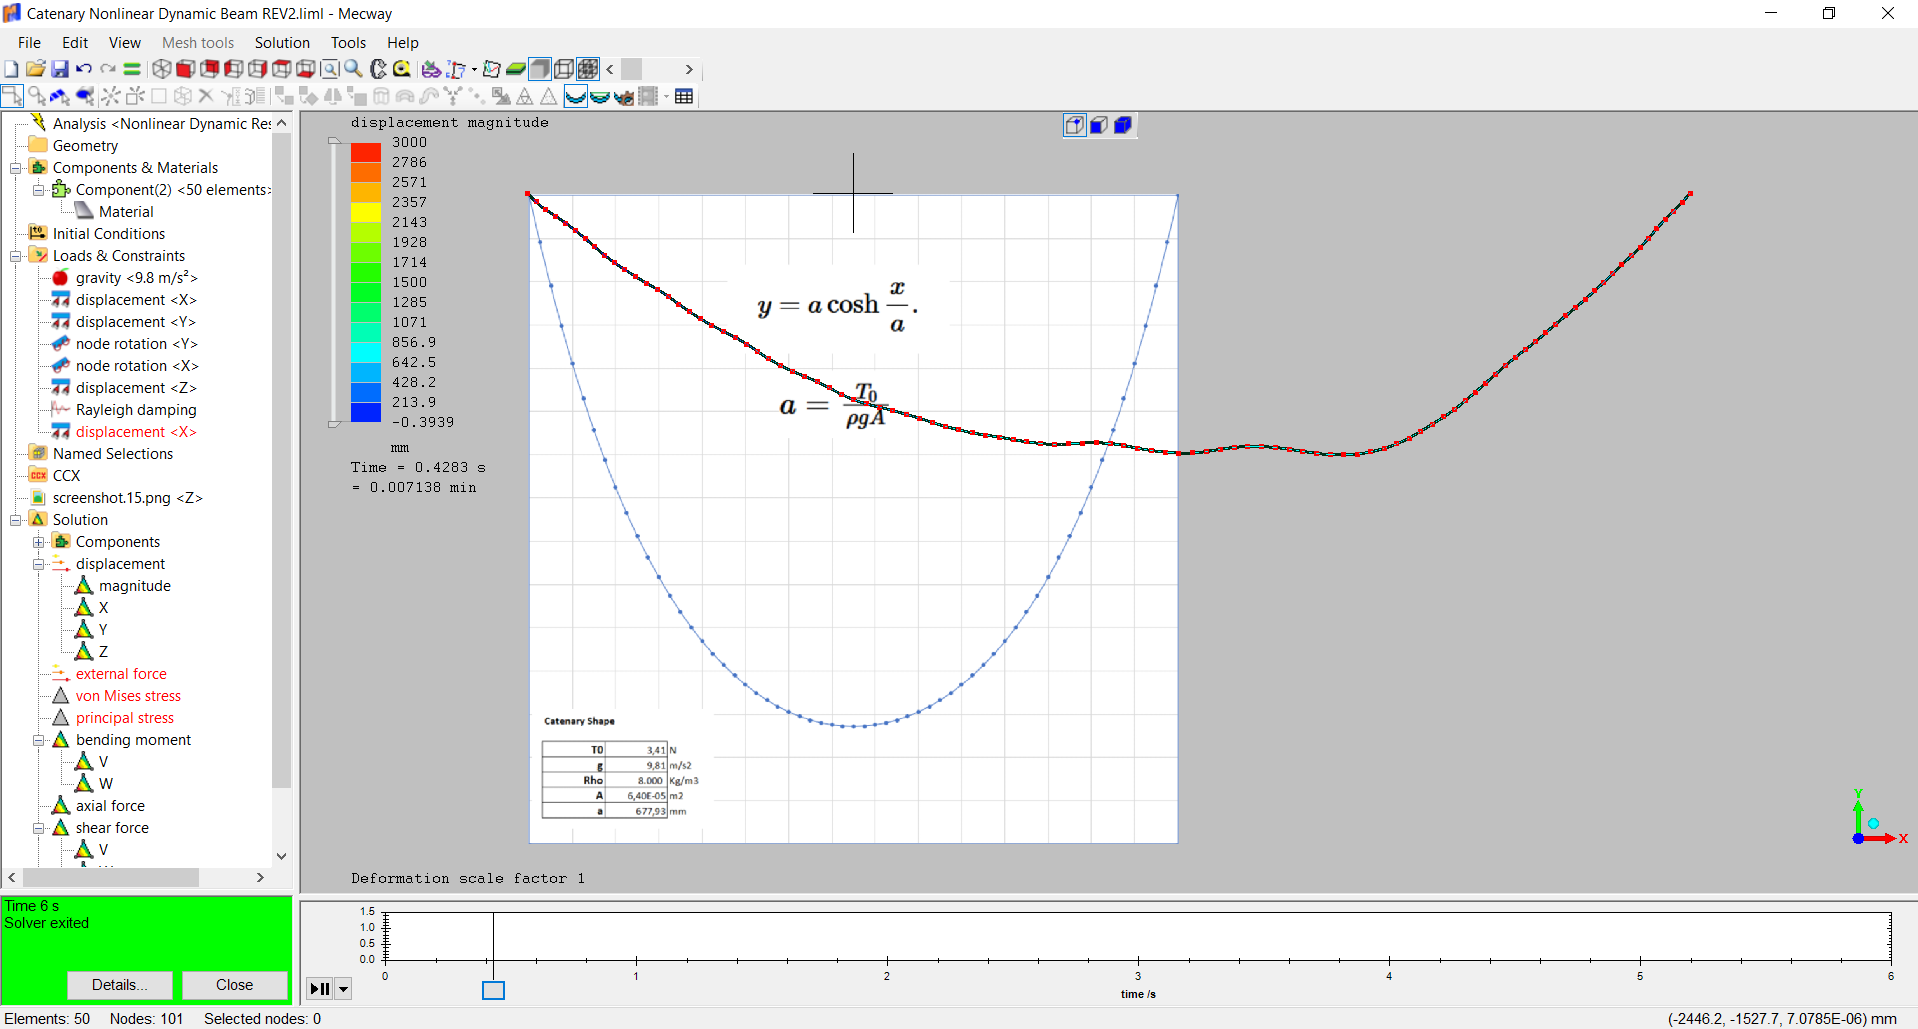Select the von Mises stress result
Viewport: 1918px width, 1029px height.
tap(128, 696)
